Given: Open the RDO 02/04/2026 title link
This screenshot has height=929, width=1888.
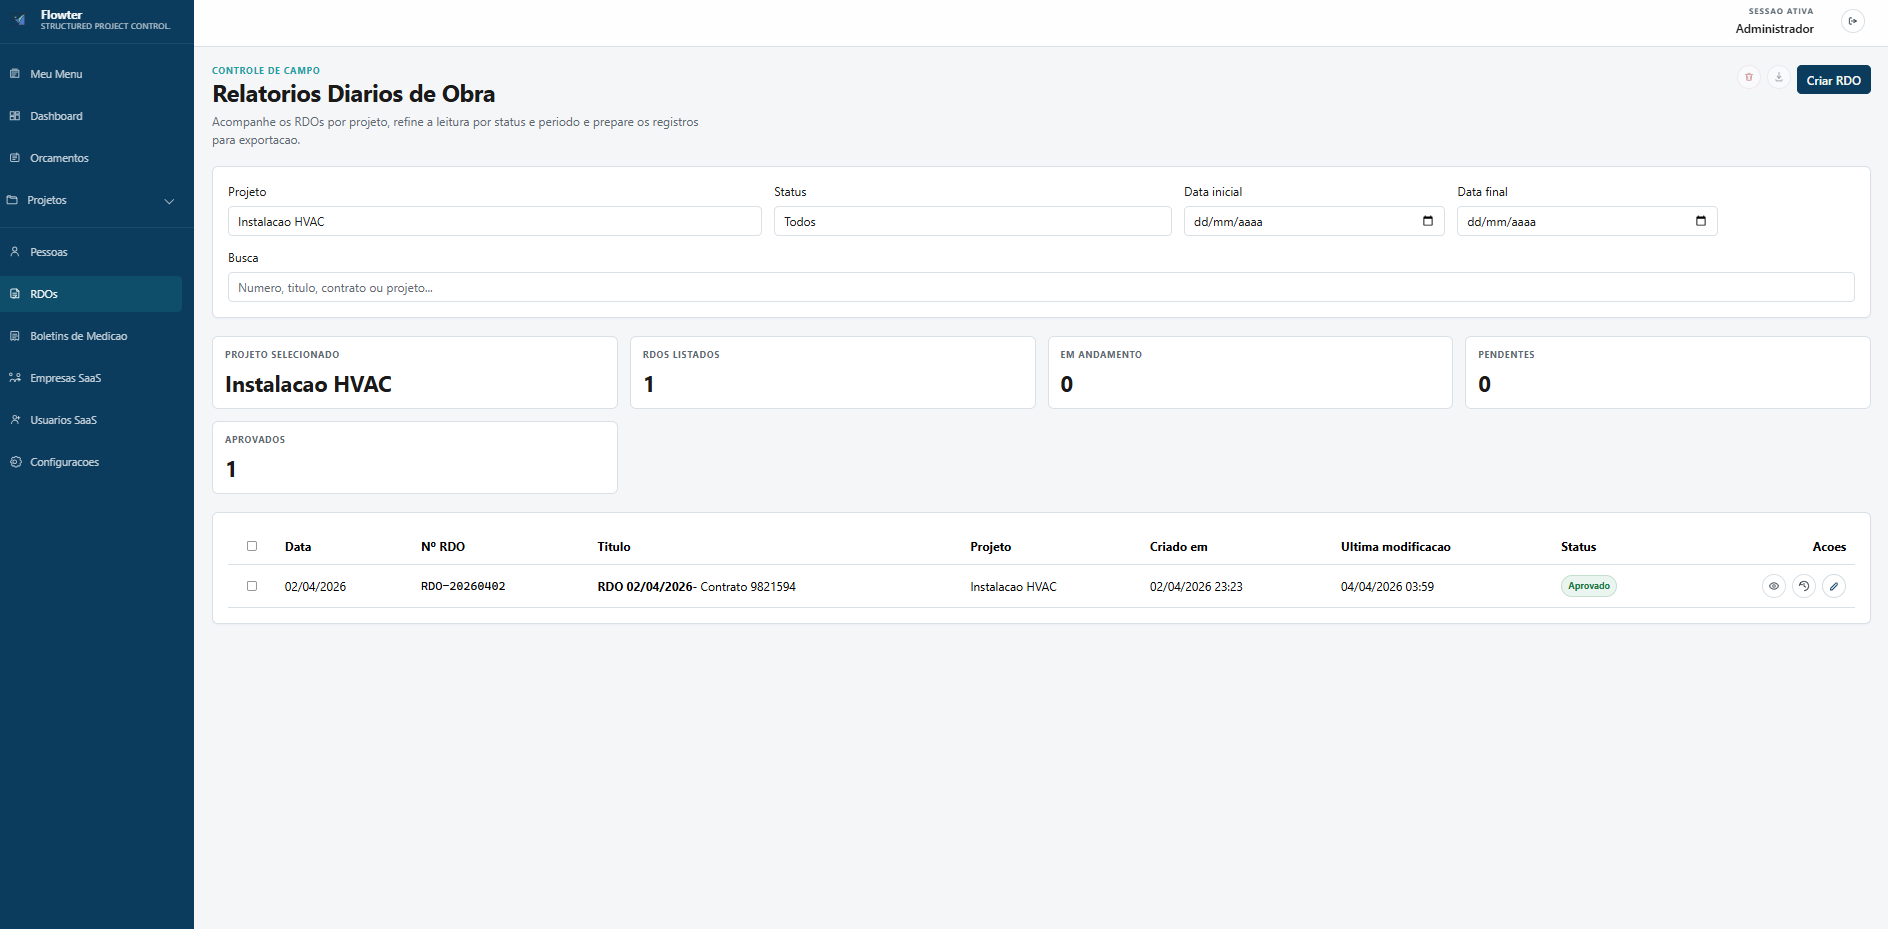Looking at the screenshot, I should [x=645, y=587].
